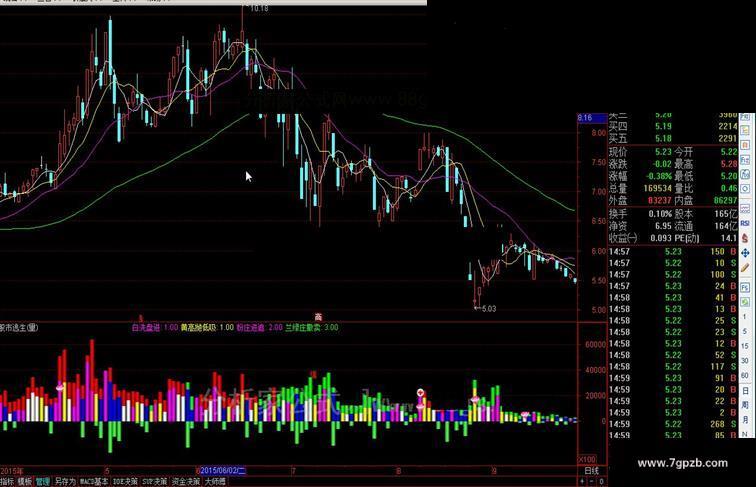Switch to SUP决策 template tab

click(x=154, y=482)
